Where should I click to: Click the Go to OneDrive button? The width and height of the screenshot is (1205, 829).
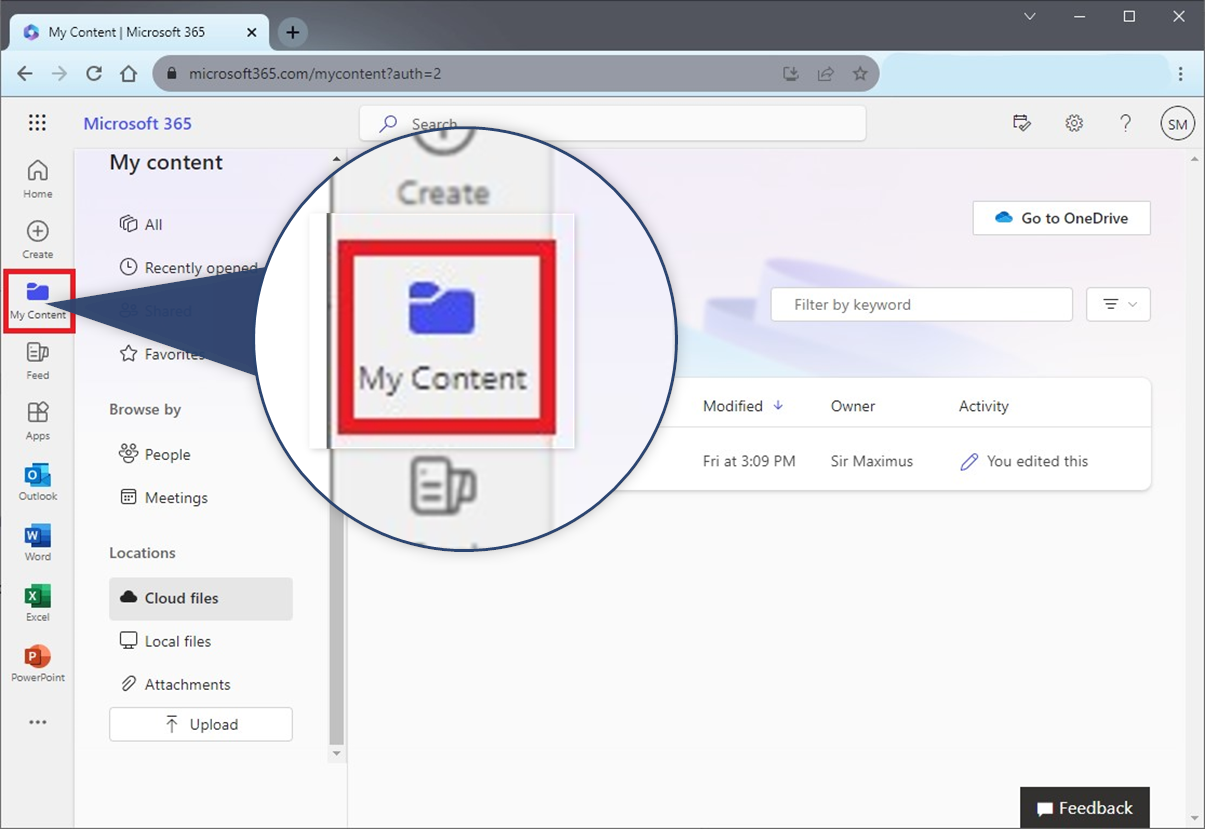point(1061,218)
